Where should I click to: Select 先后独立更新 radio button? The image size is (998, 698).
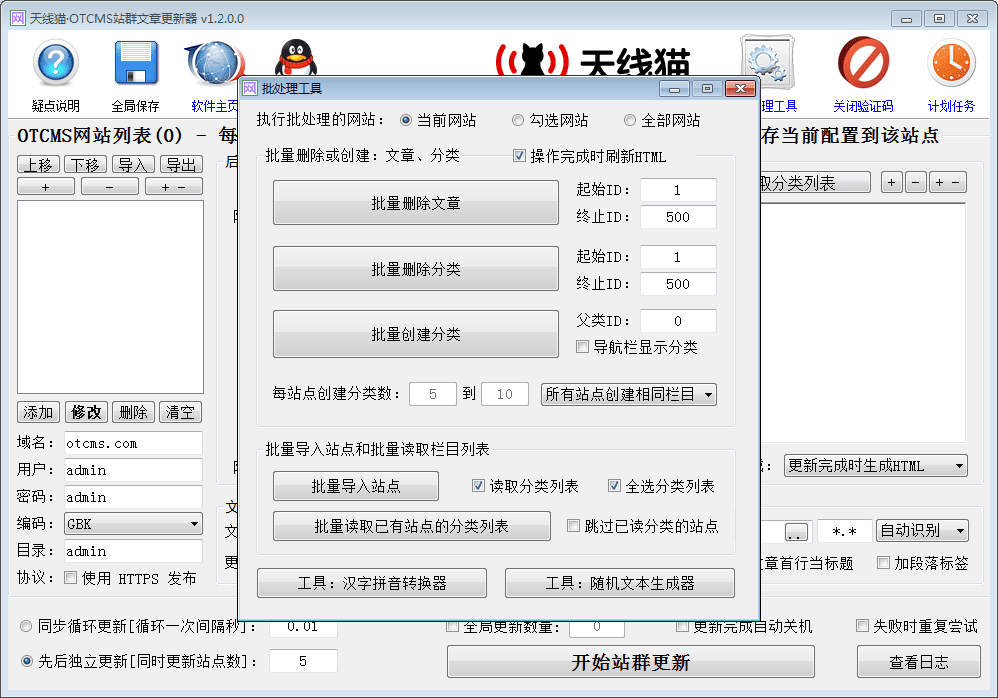point(27,661)
